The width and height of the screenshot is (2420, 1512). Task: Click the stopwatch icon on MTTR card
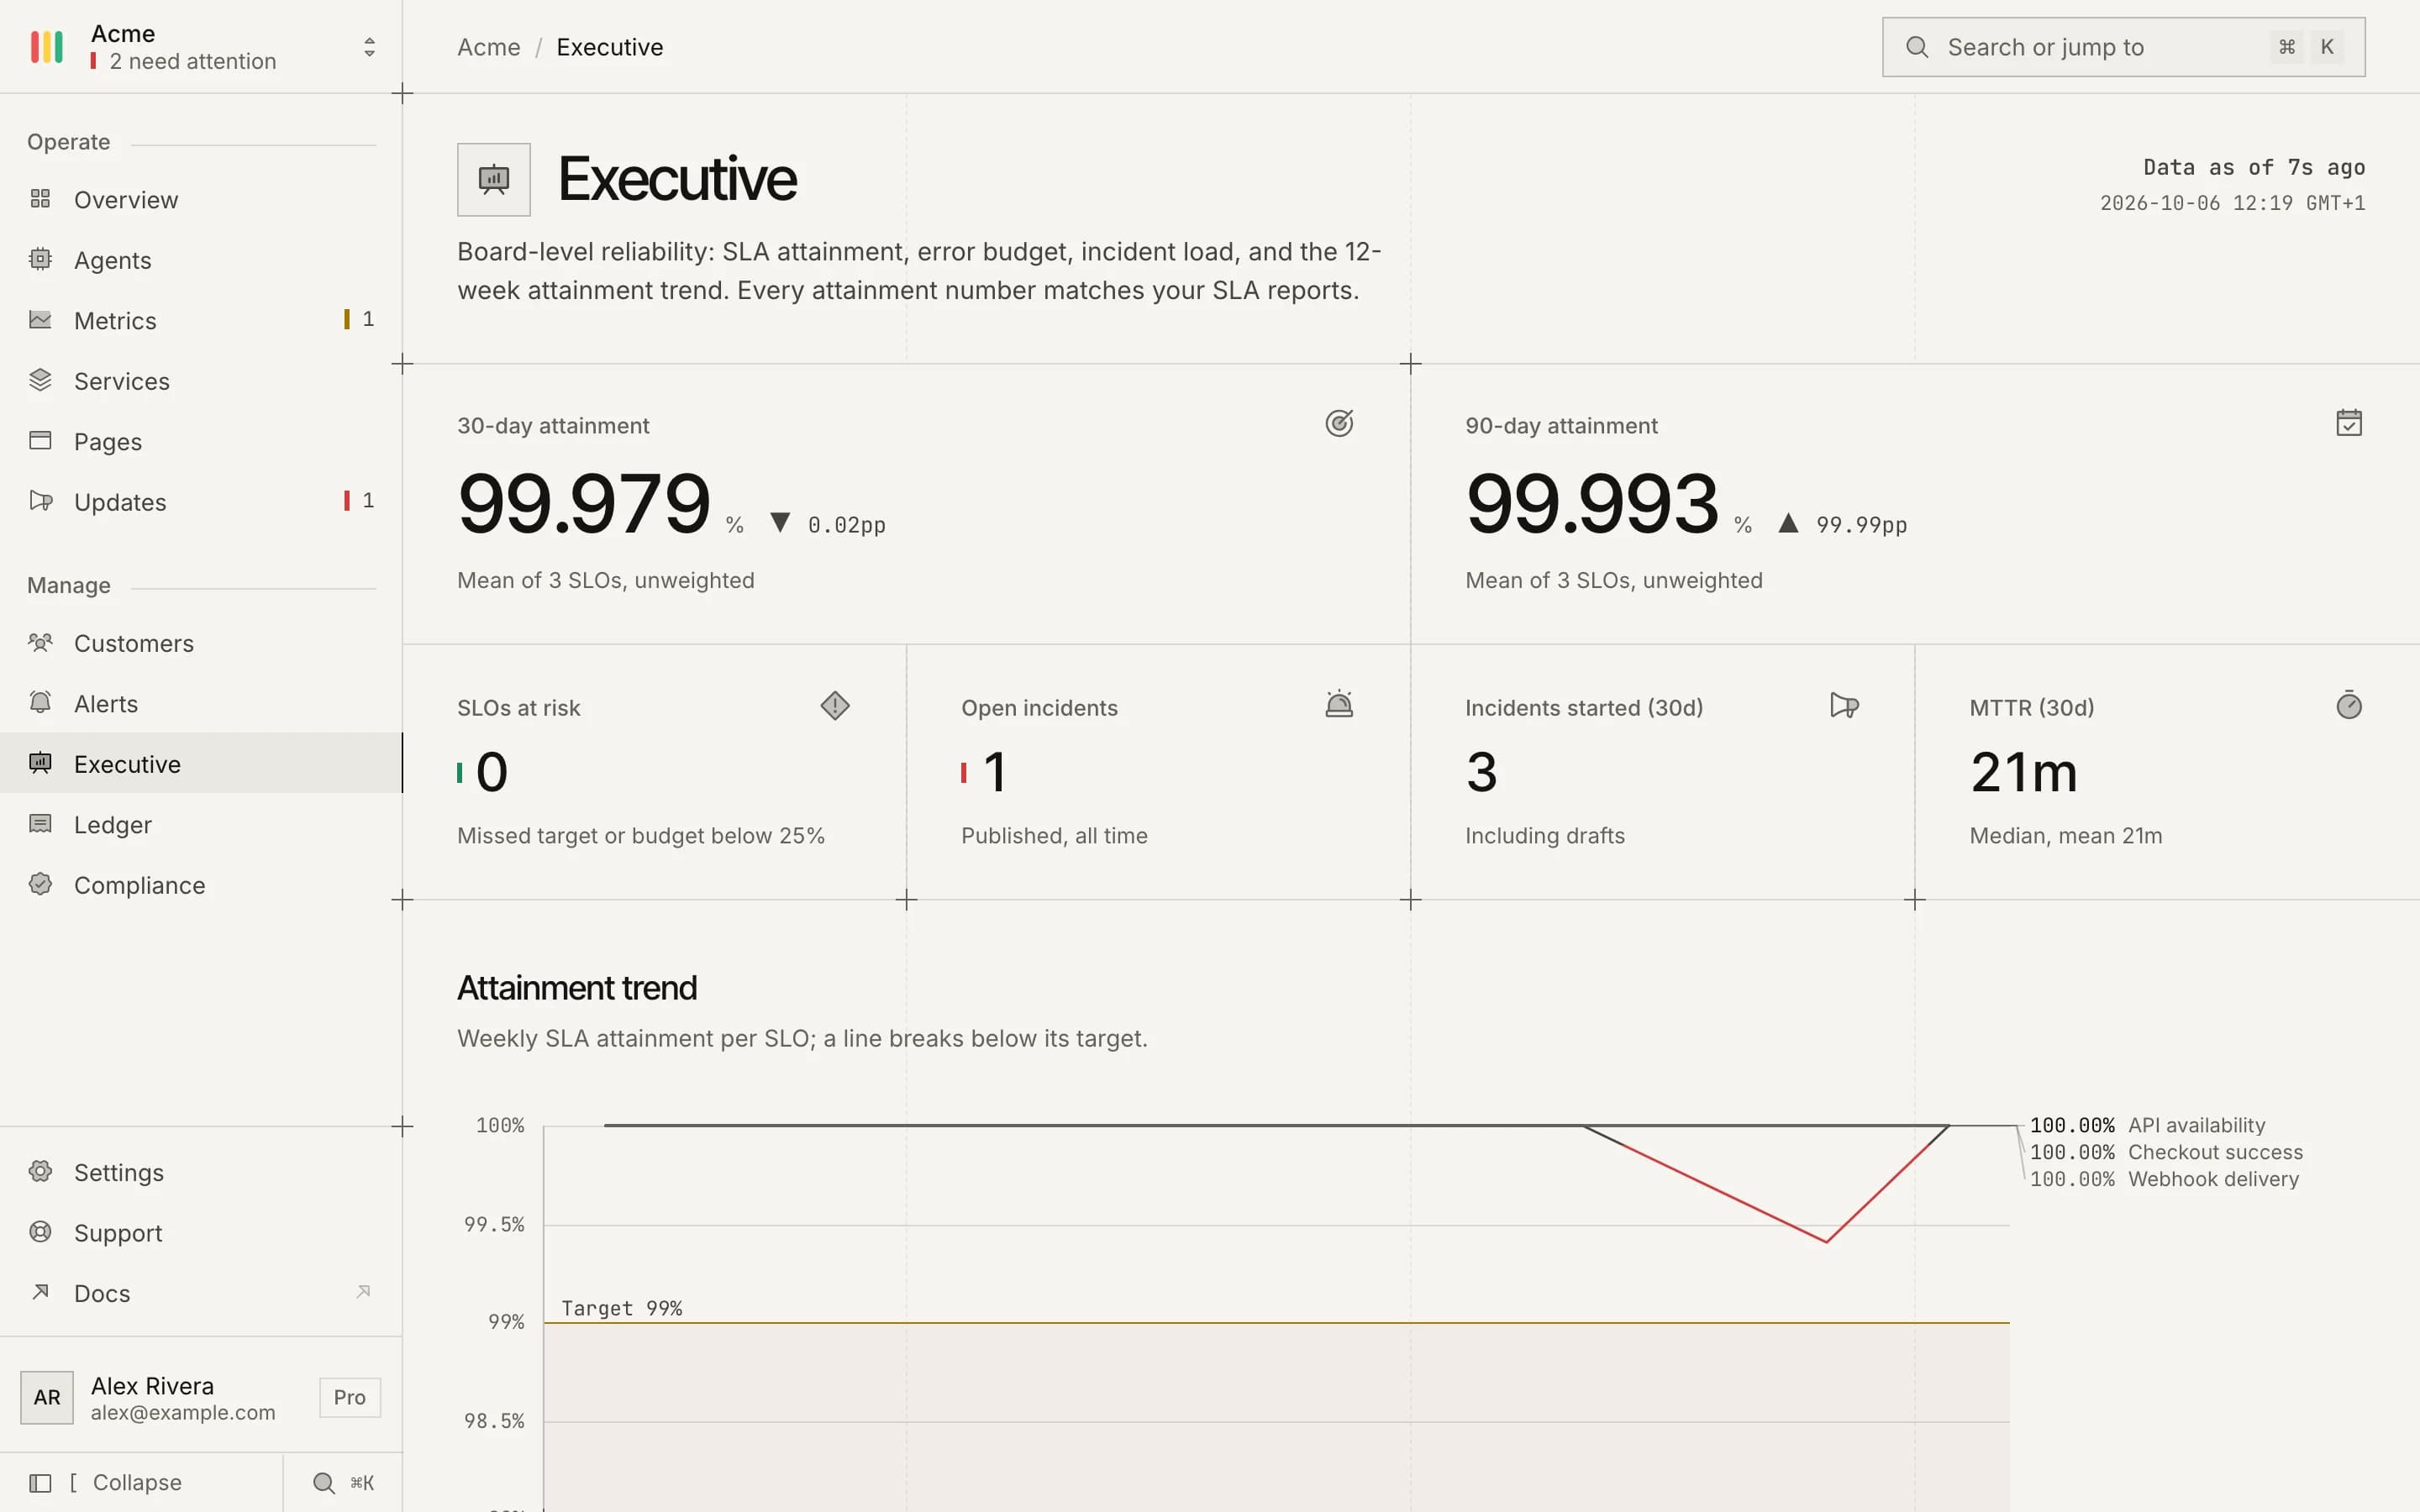click(2349, 705)
